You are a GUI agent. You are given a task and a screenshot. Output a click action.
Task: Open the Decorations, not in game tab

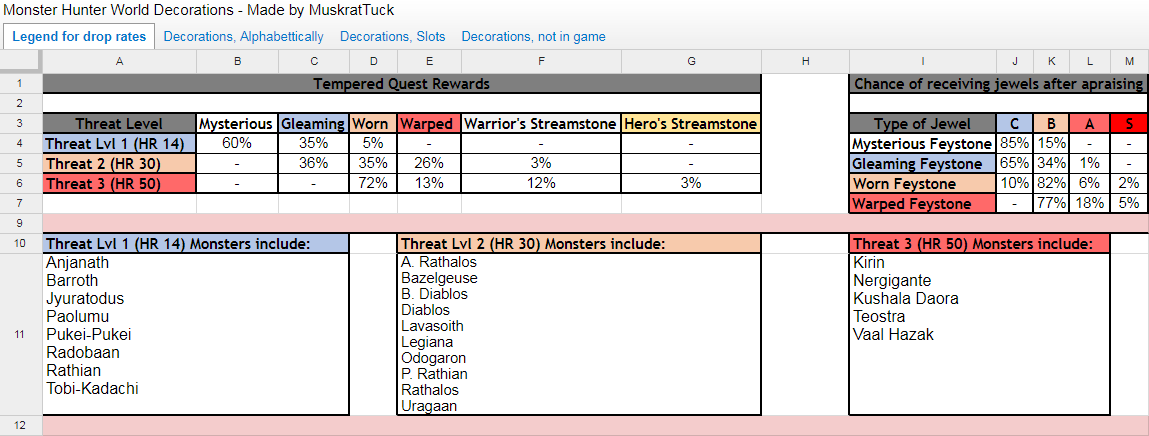point(533,37)
